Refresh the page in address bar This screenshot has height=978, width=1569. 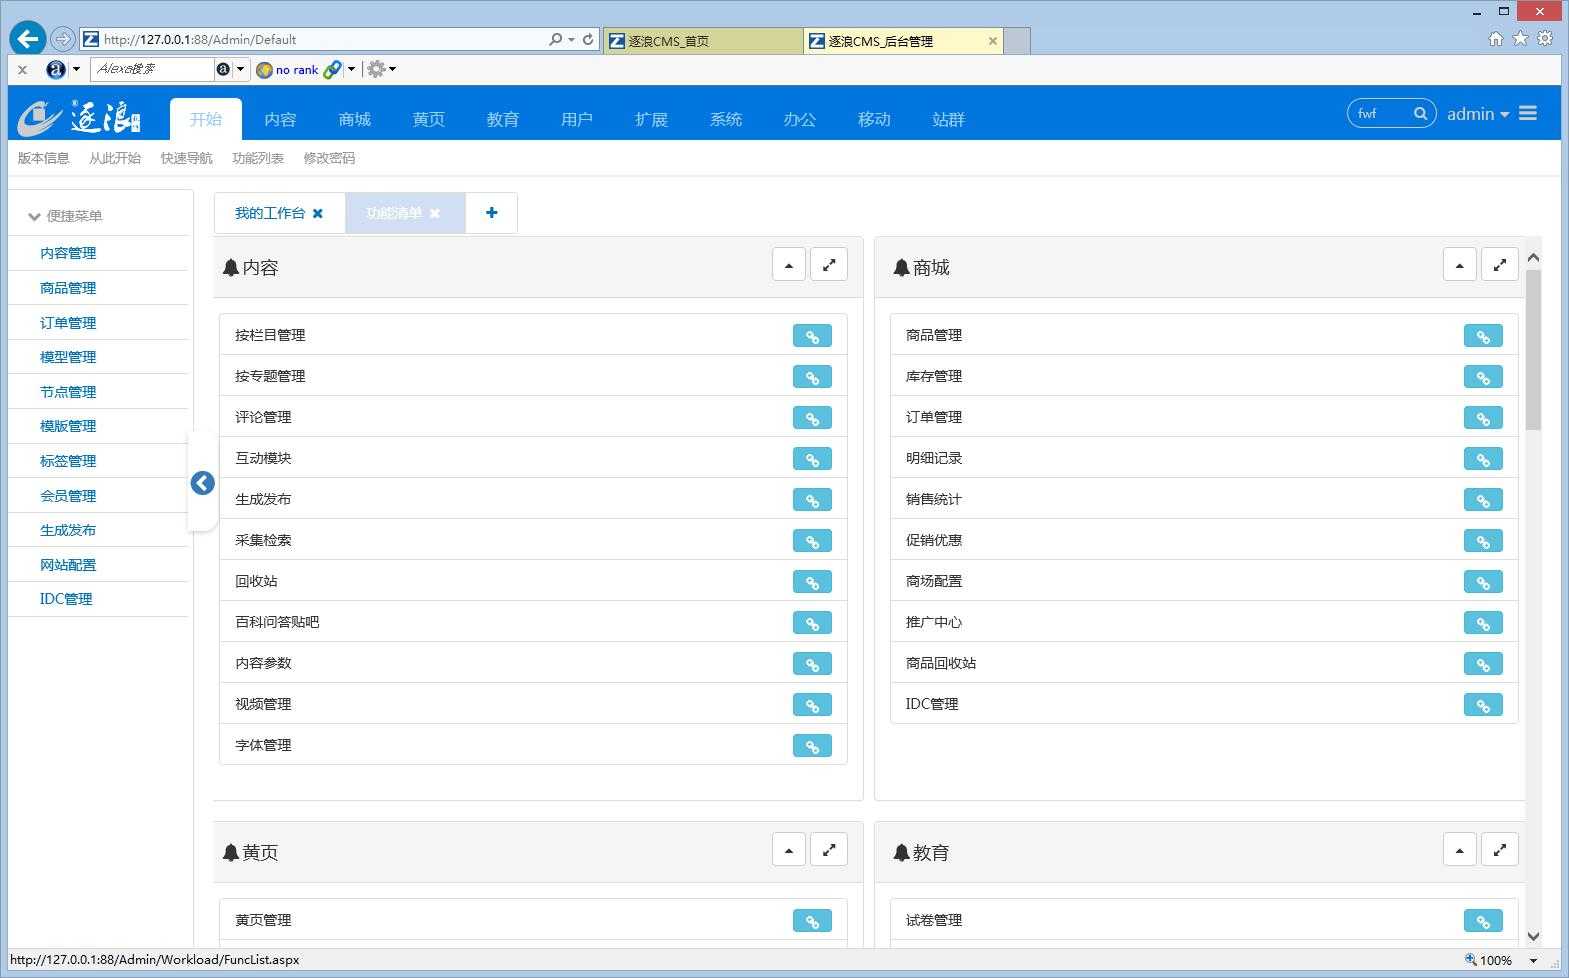coord(588,39)
